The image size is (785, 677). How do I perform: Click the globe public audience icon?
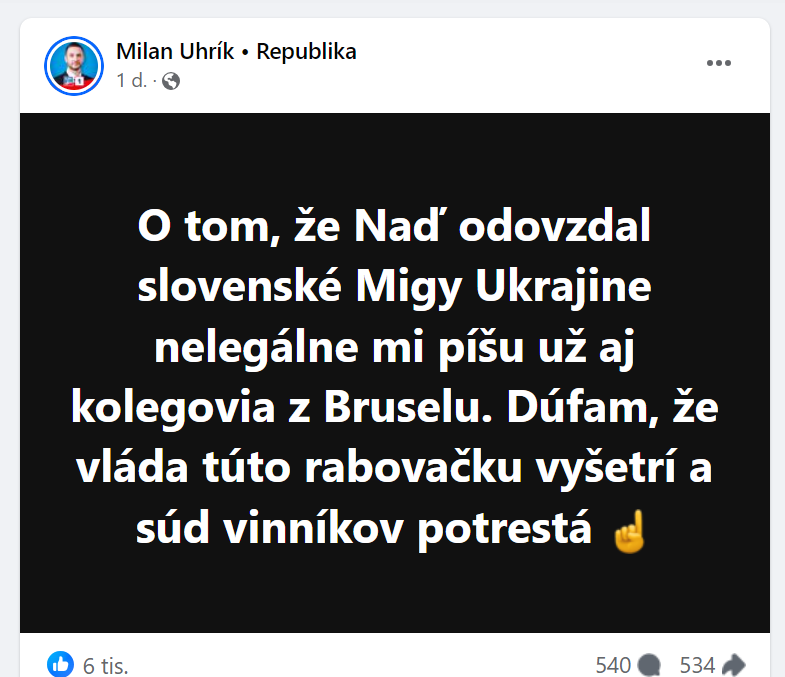coord(171,81)
